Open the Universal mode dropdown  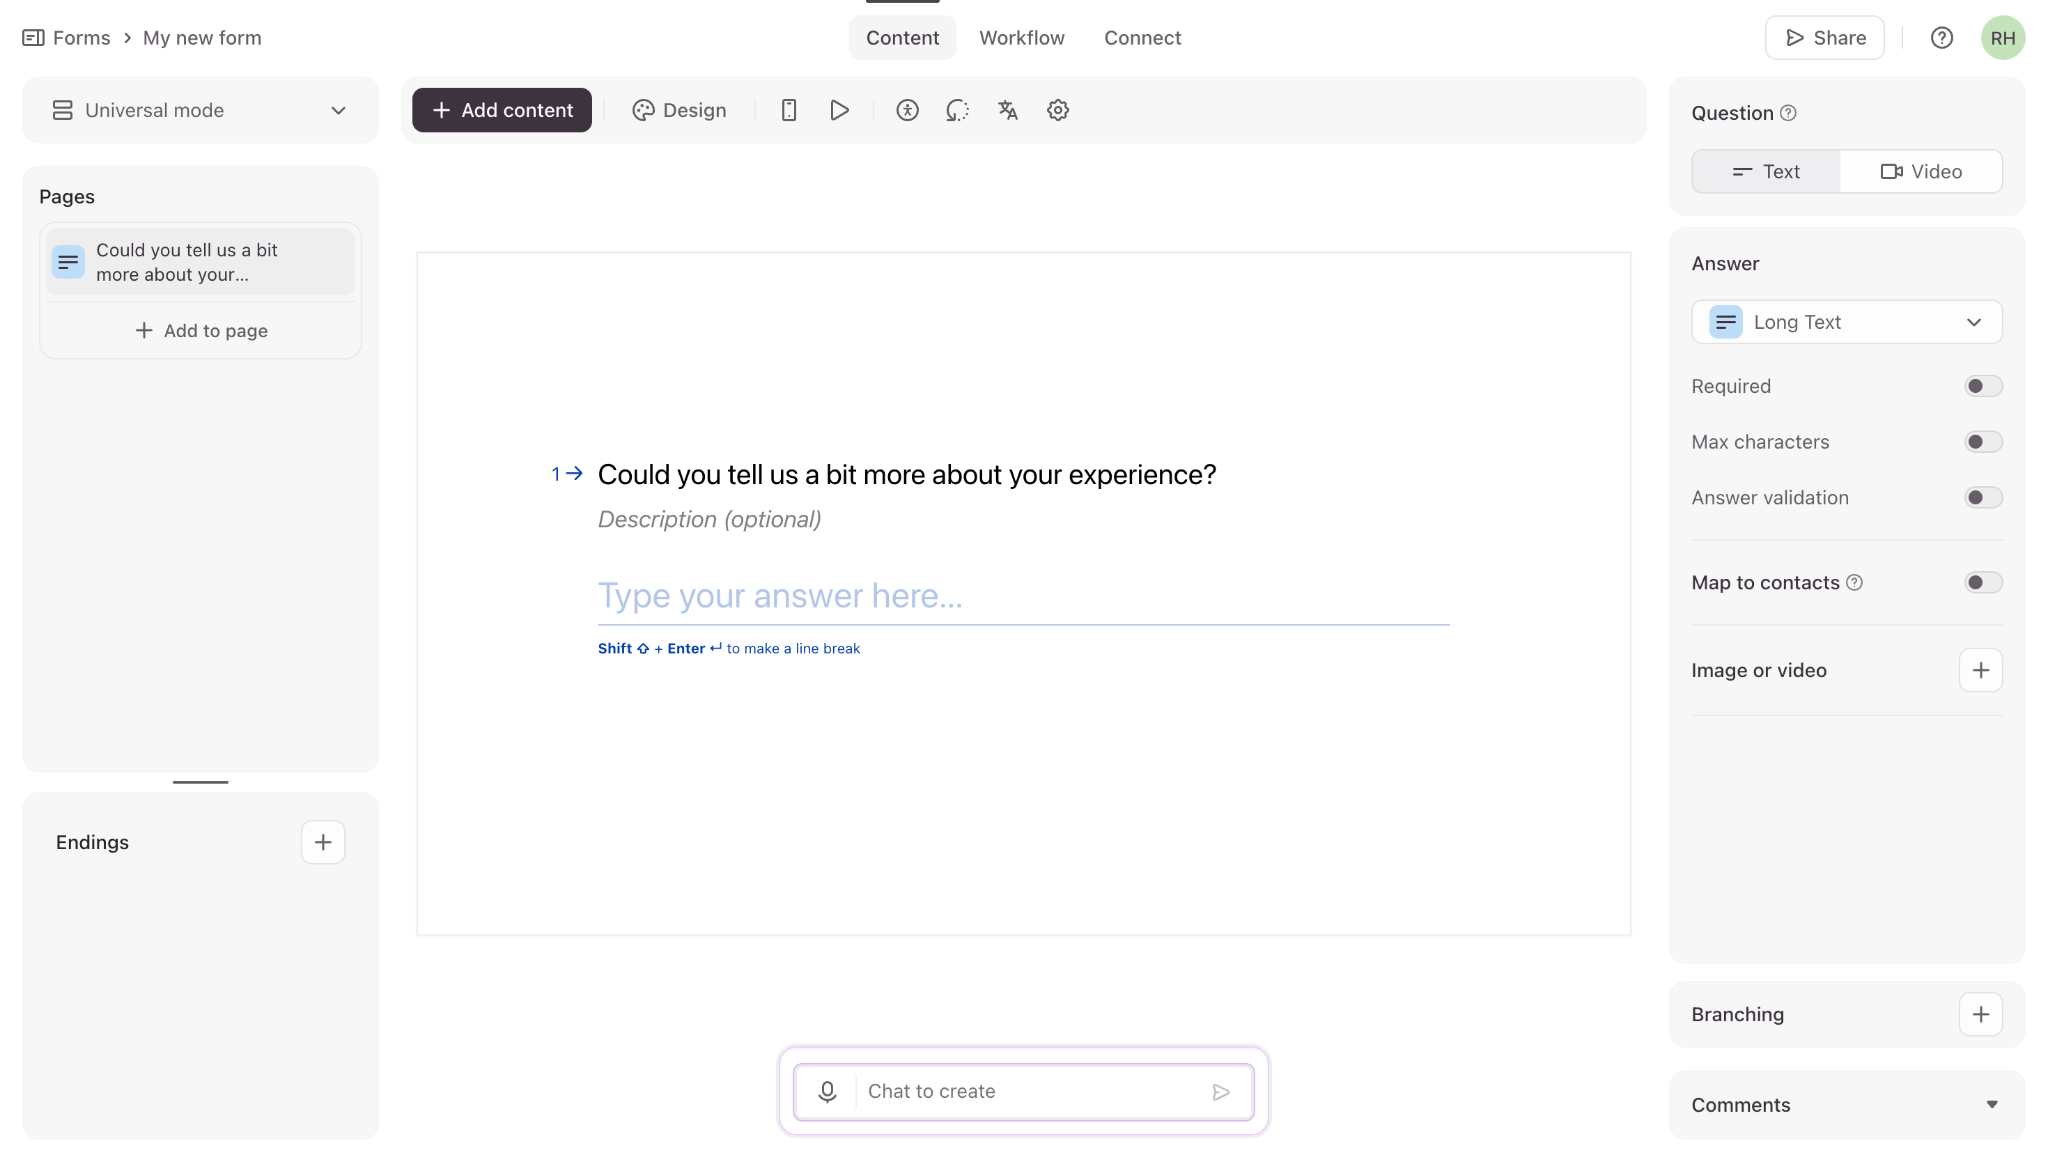200,110
